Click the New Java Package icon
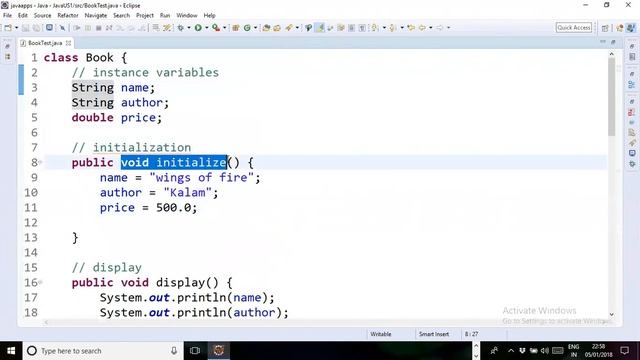The height and width of the screenshot is (360, 640). click(236, 28)
